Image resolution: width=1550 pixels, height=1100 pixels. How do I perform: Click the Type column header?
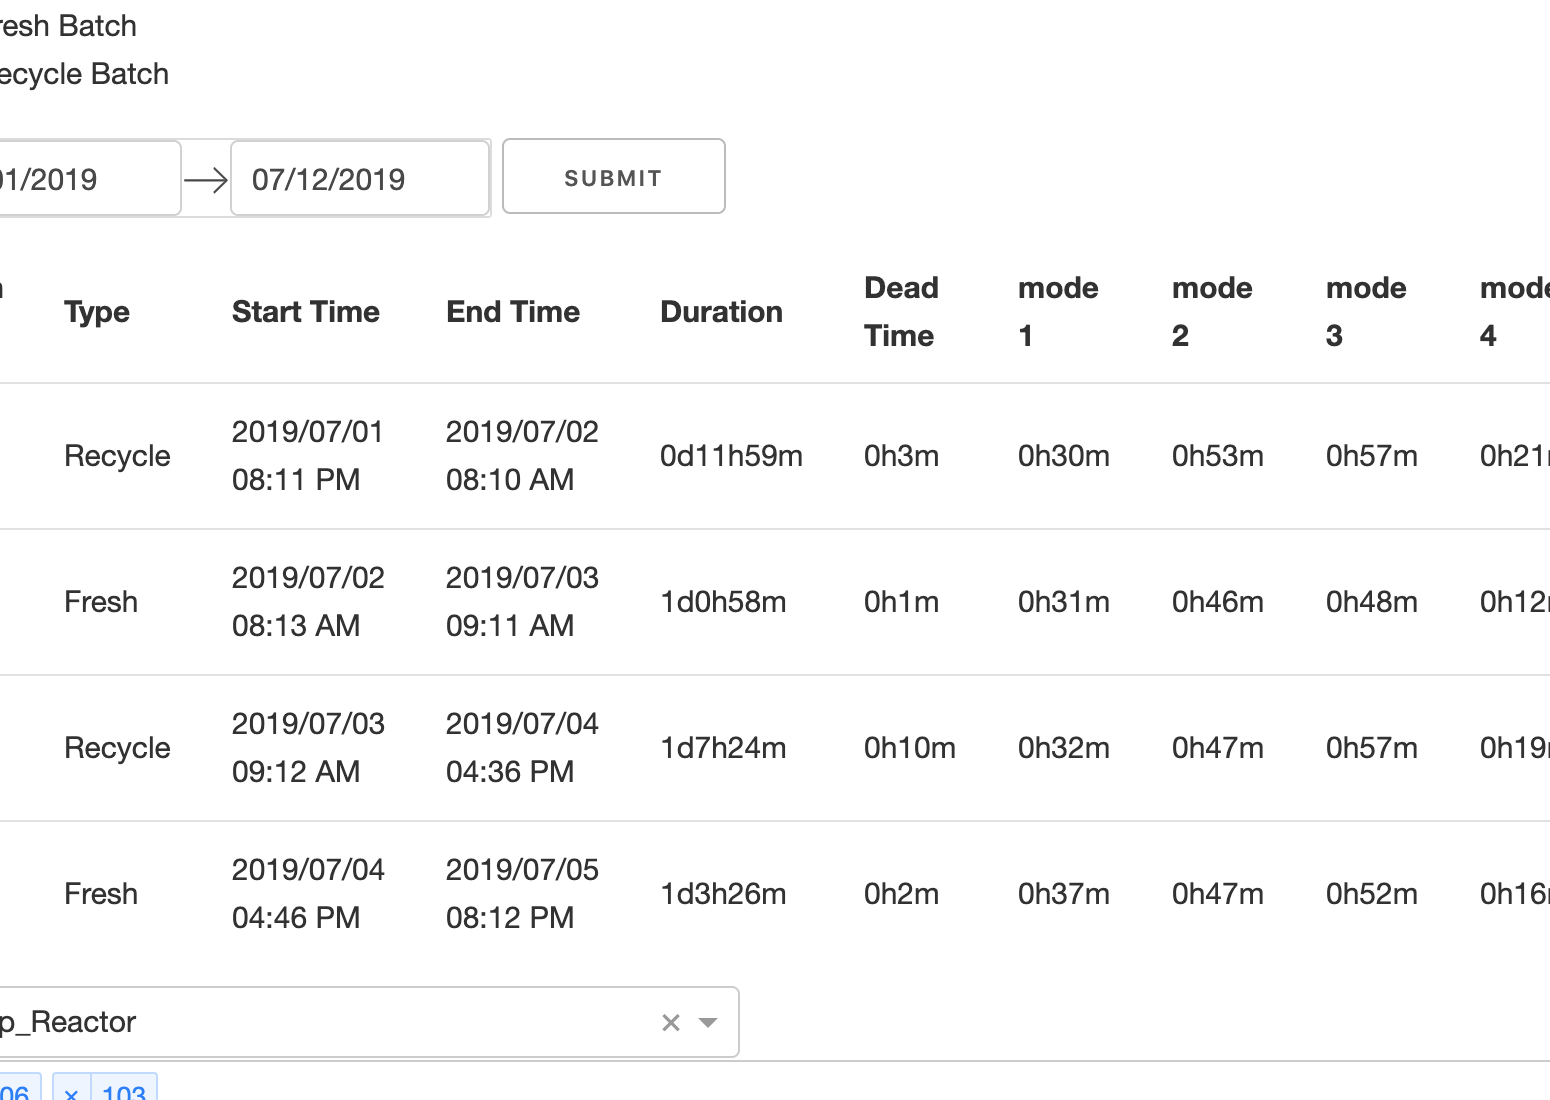point(97,312)
